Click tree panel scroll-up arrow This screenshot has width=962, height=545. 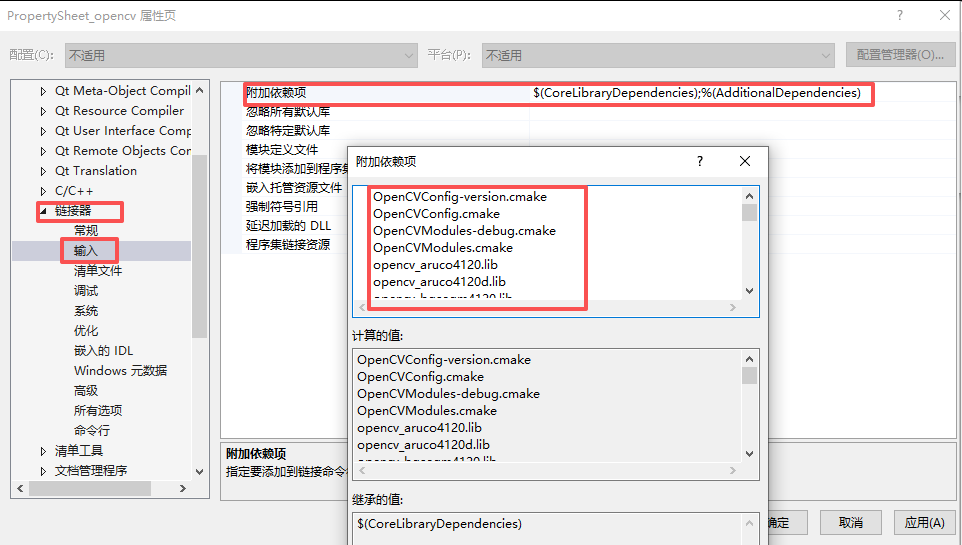pos(199,91)
